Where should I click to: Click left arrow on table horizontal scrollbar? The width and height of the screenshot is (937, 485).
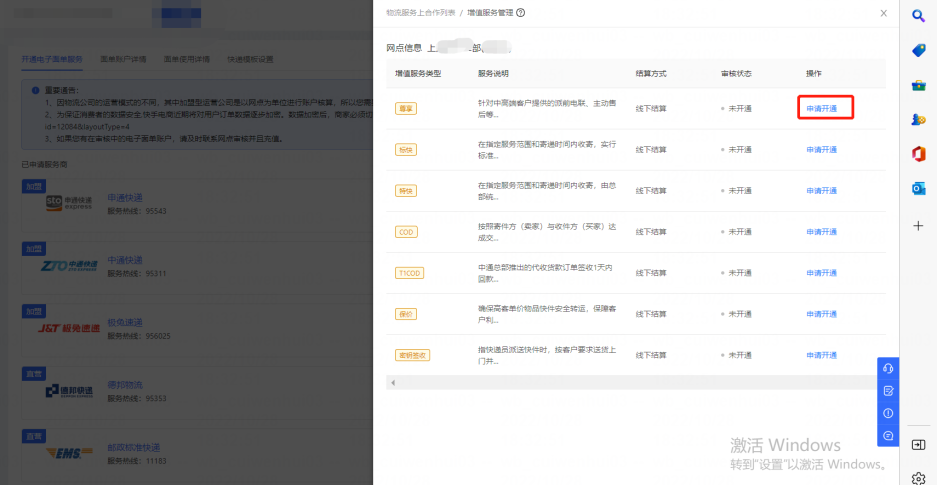coord(393,383)
